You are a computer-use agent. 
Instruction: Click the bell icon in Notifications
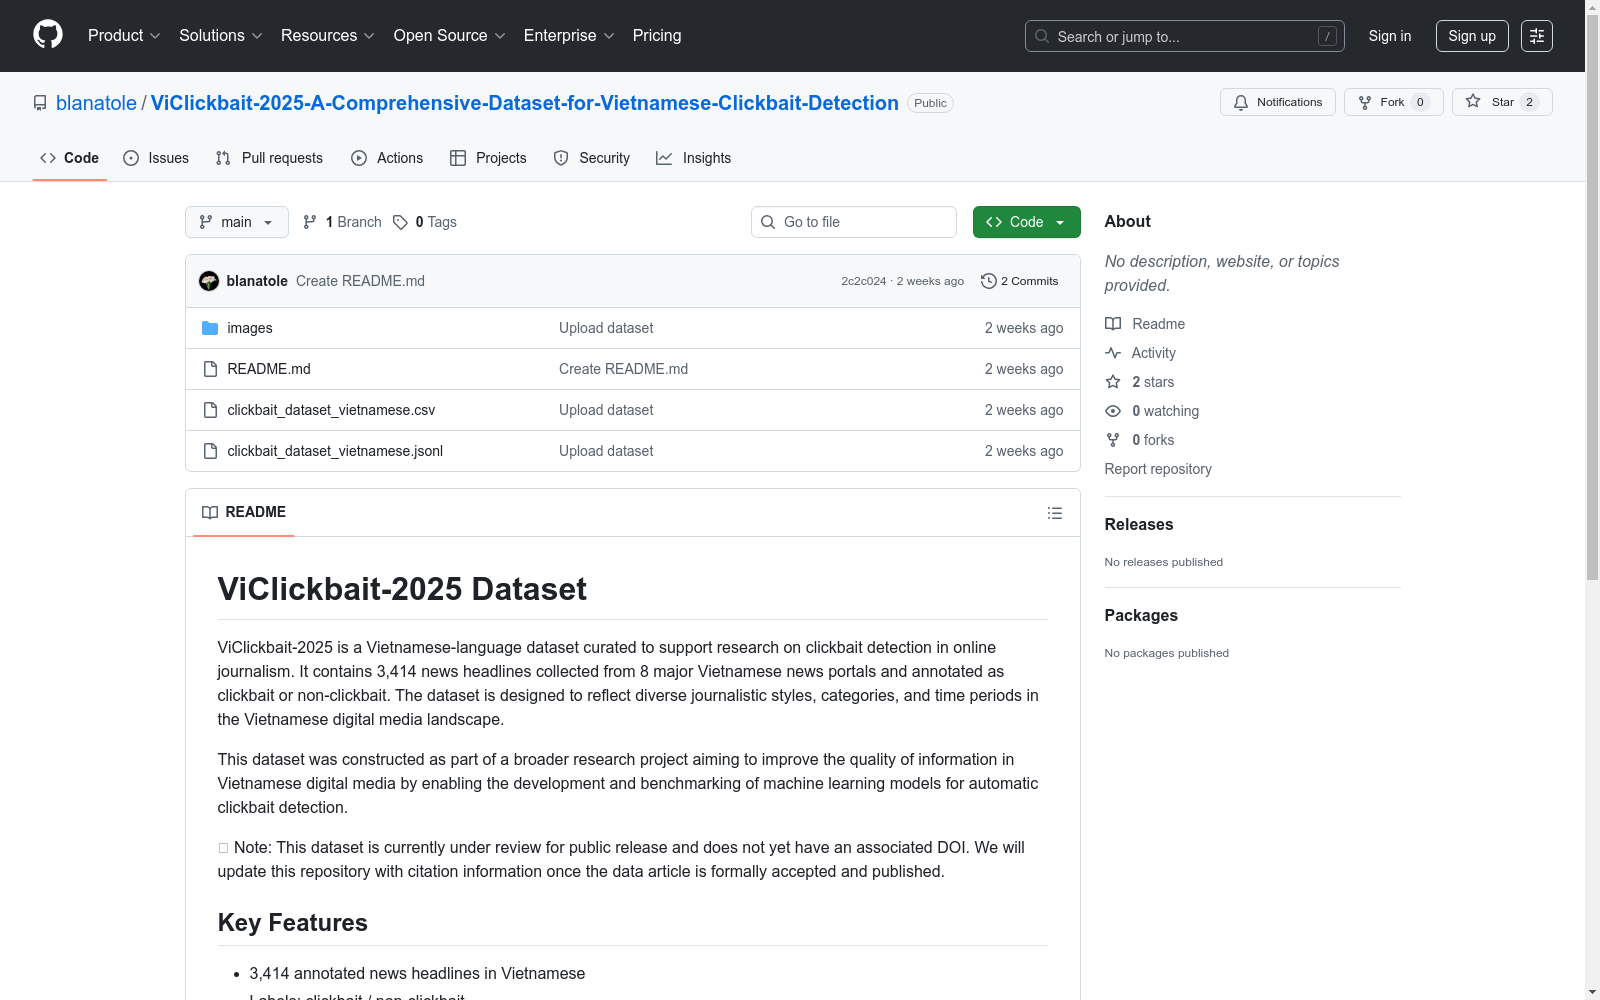pyautogui.click(x=1241, y=102)
